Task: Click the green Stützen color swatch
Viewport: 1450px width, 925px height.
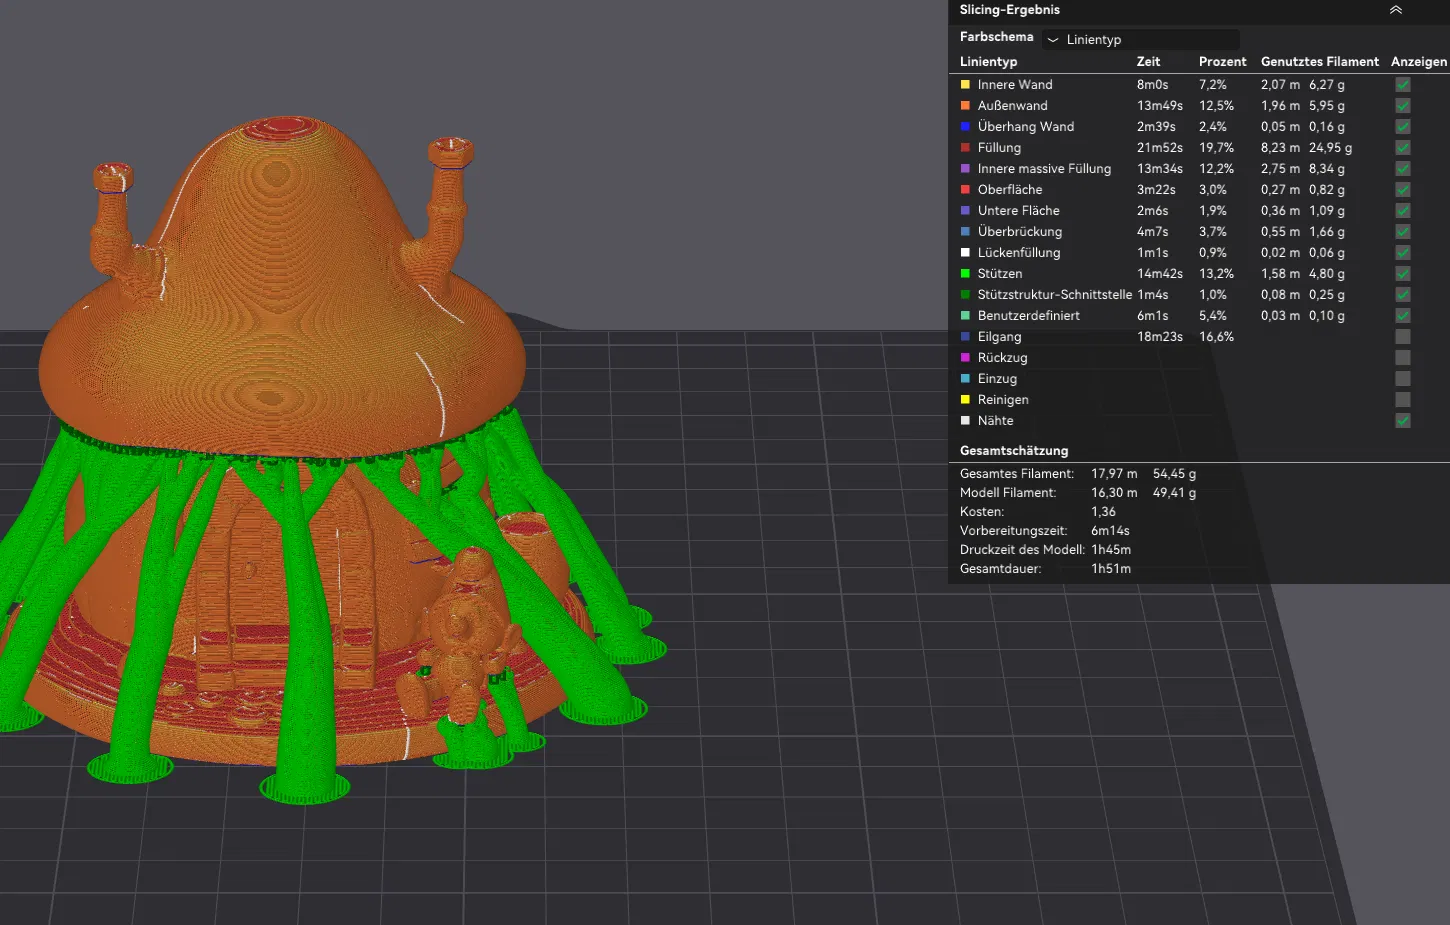Action: point(965,274)
